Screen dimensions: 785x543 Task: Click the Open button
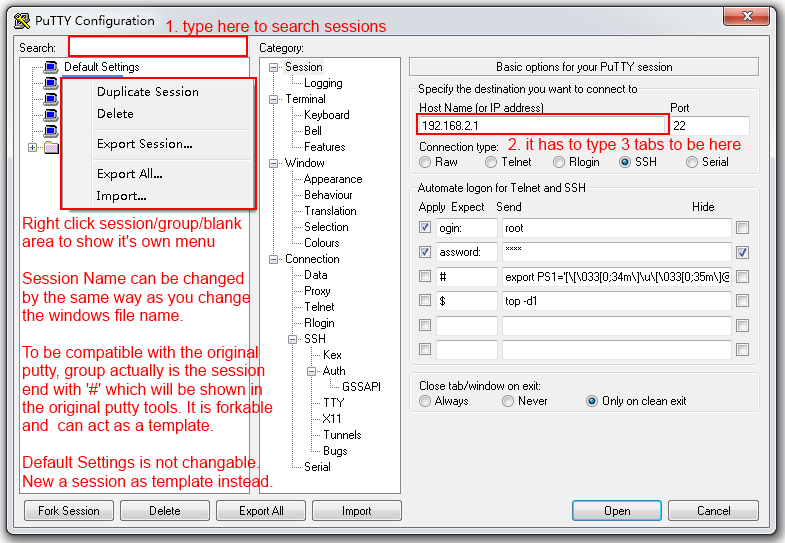[617, 511]
